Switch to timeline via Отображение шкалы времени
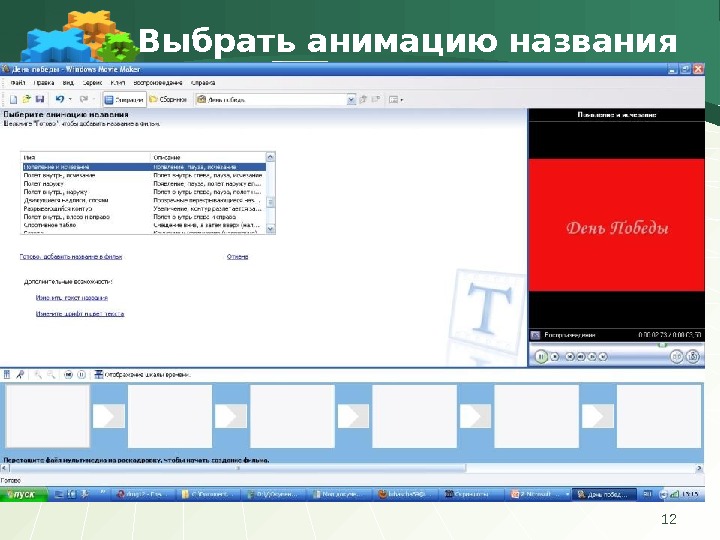 pos(142,375)
